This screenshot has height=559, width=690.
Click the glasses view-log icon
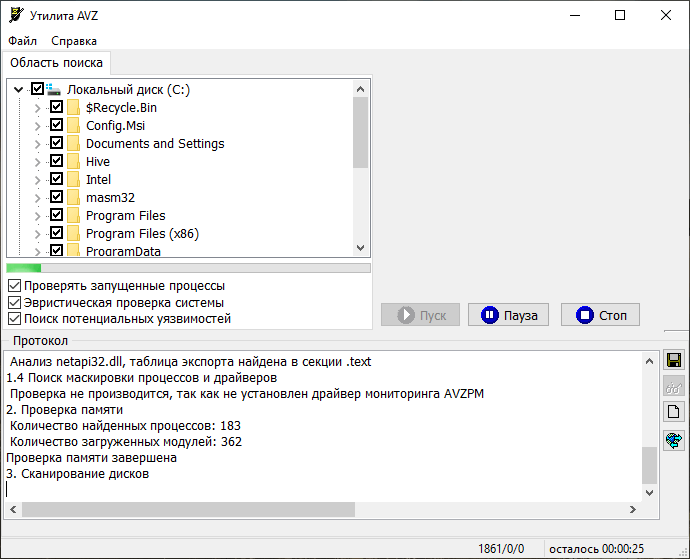[674, 386]
